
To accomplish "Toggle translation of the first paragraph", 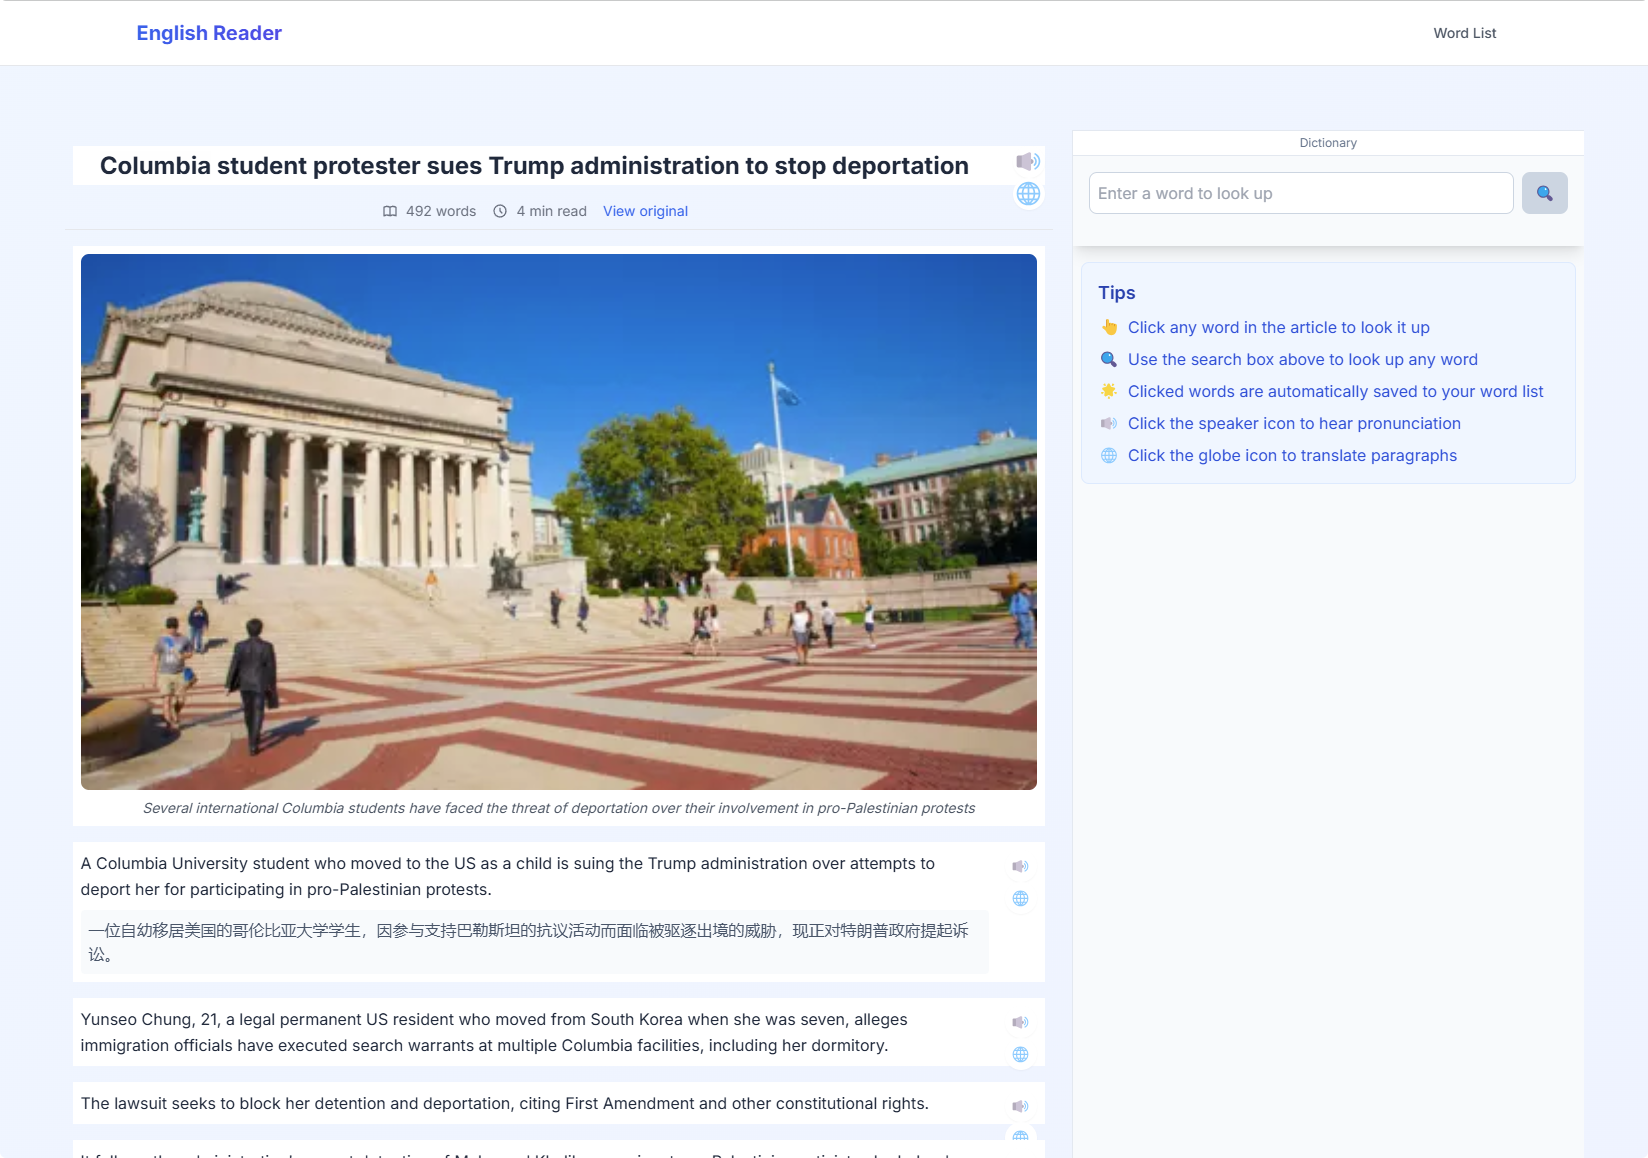I will click(1020, 898).
